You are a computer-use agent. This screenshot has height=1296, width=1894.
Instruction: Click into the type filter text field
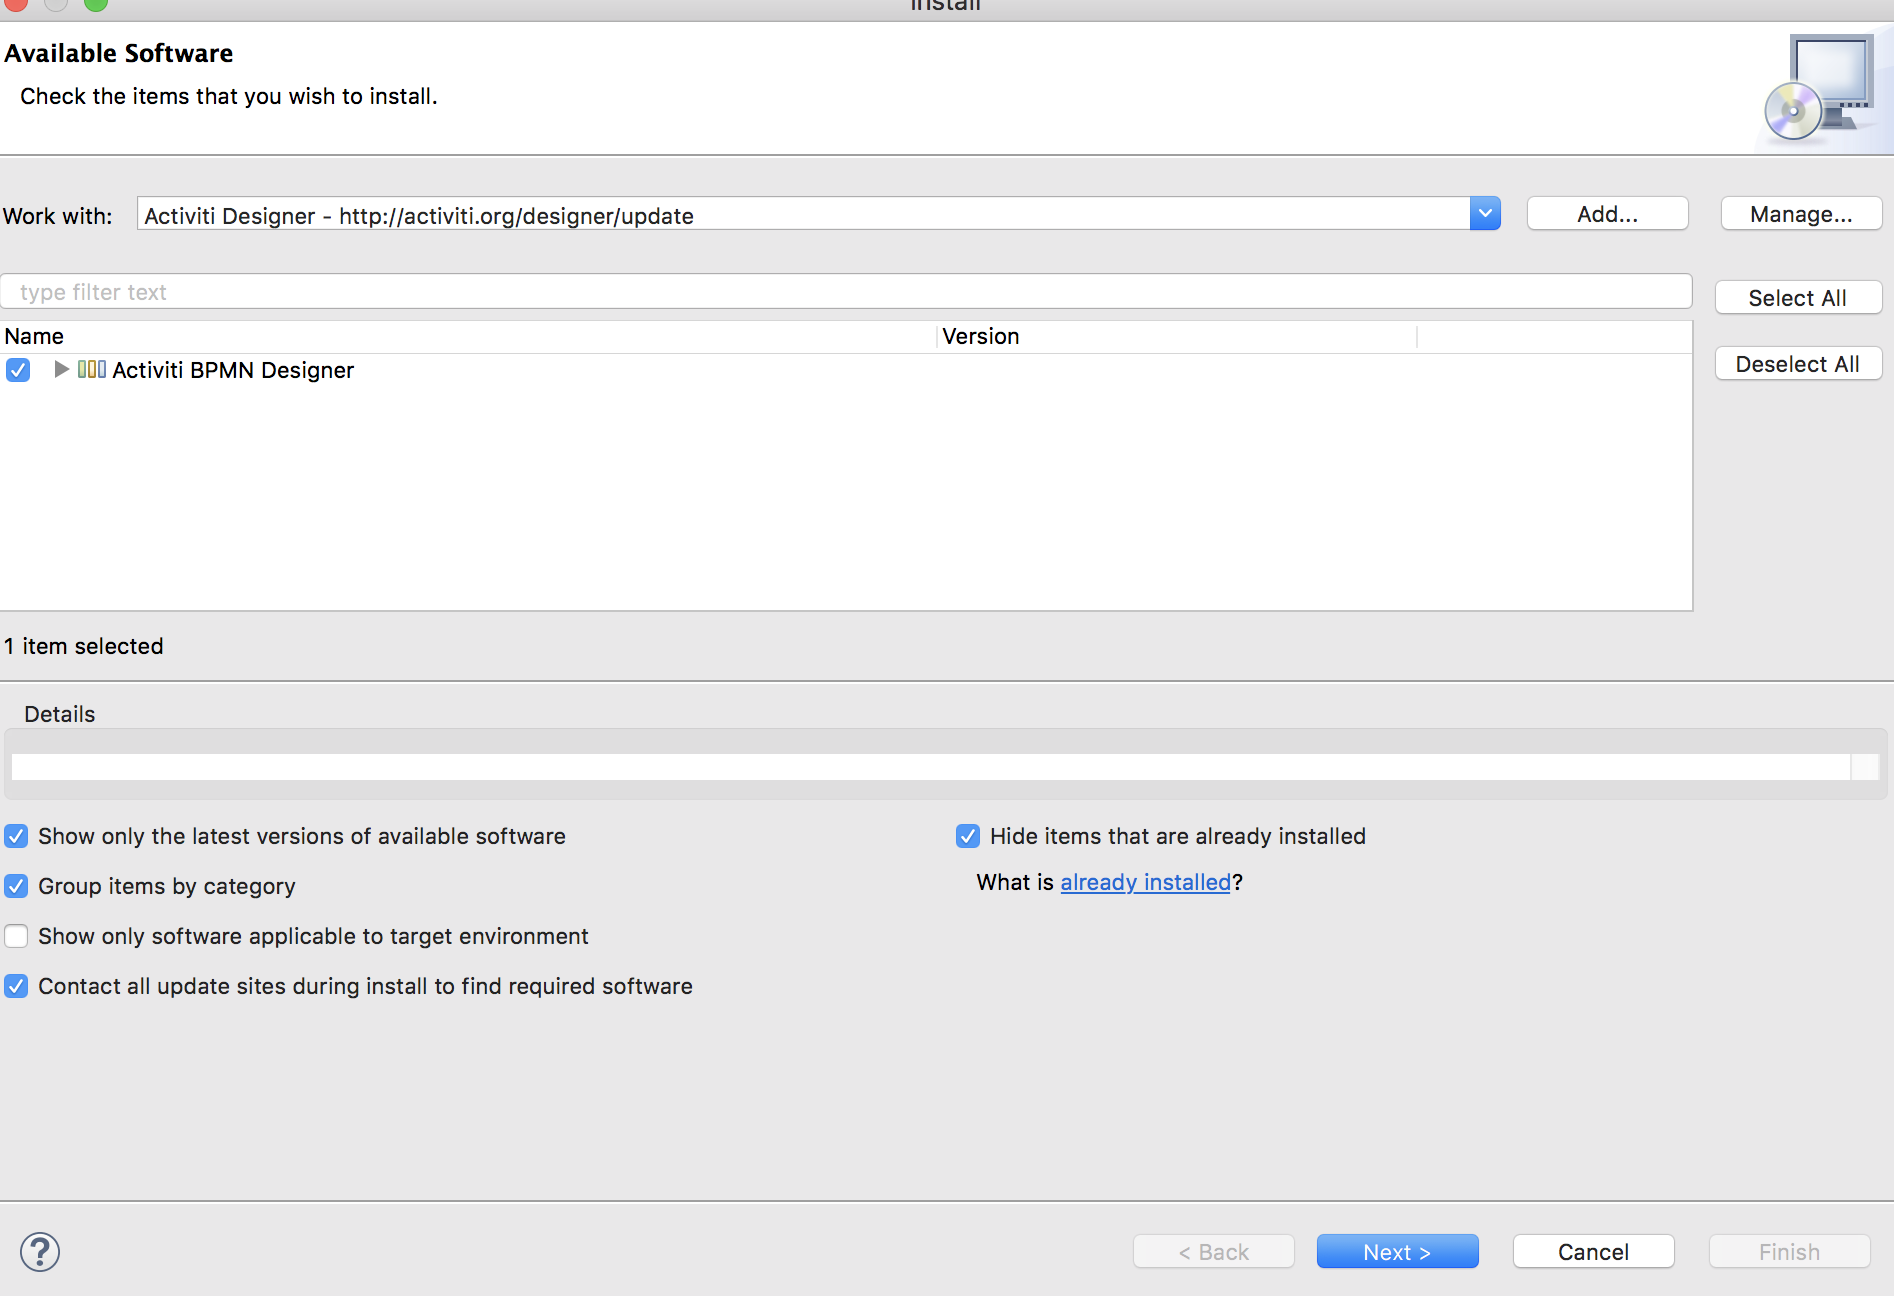(845, 292)
